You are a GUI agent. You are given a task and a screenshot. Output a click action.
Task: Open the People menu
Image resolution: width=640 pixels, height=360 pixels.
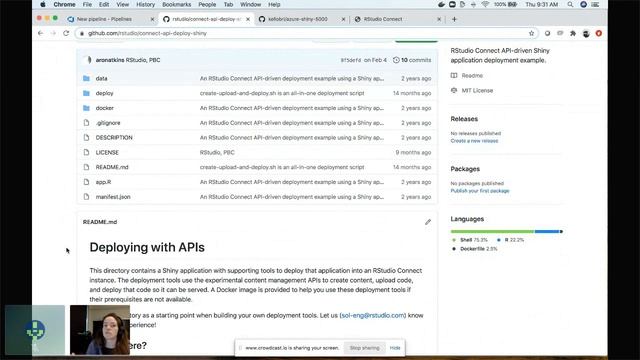(x=207, y=4)
